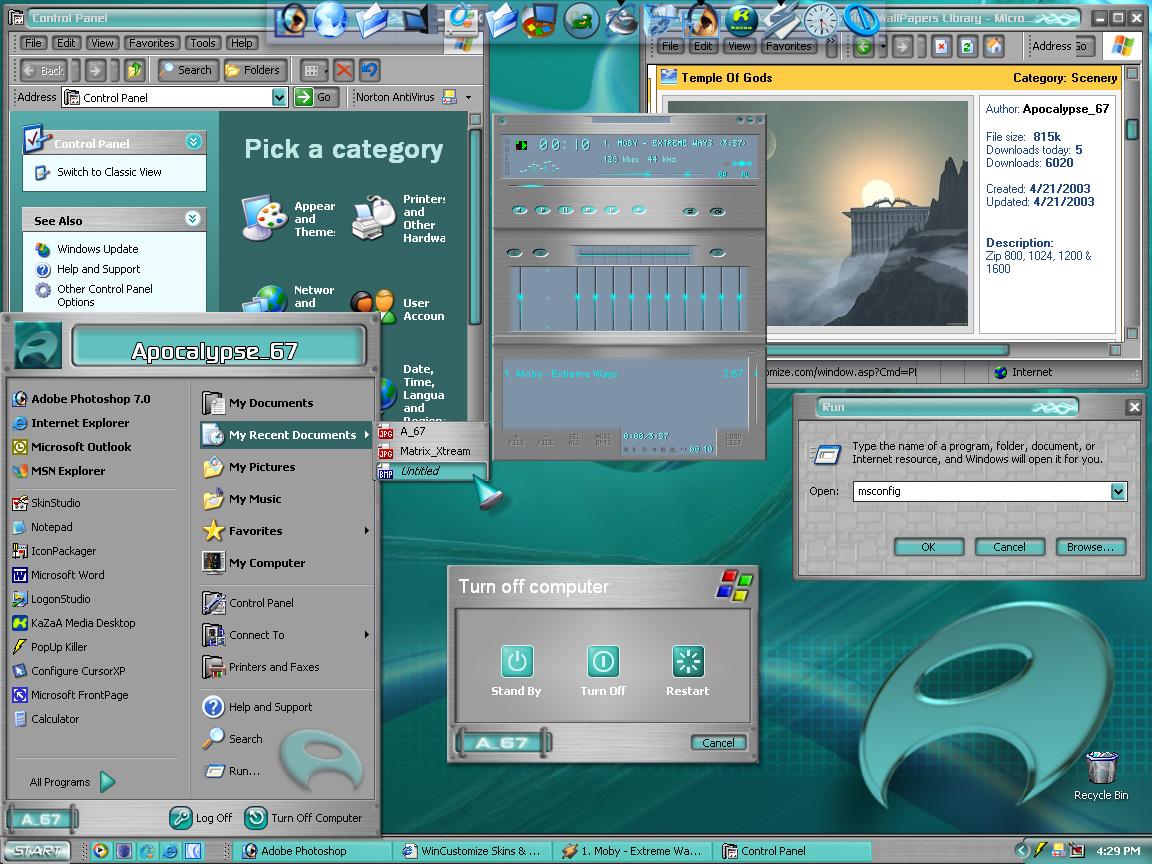This screenshot has width=1152, height=864.
Task: Click the Home icon in Internet Explorer toolbar
Action: coord(994,47)
